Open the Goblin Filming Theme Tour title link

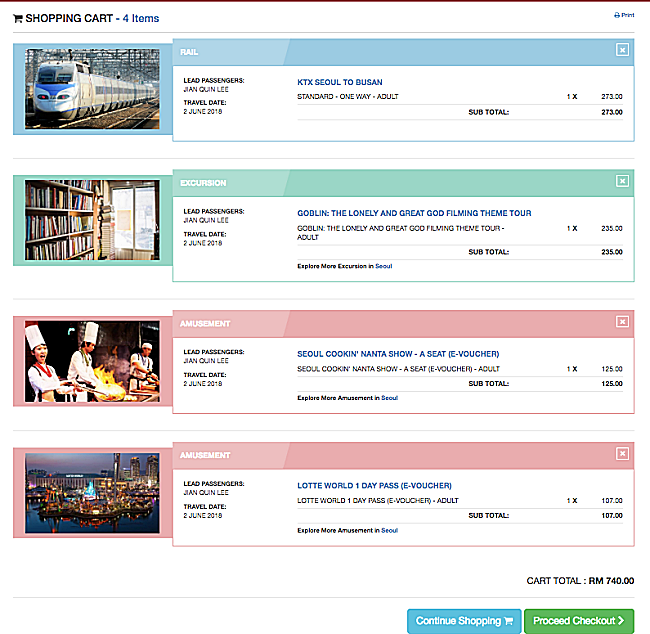414,213
